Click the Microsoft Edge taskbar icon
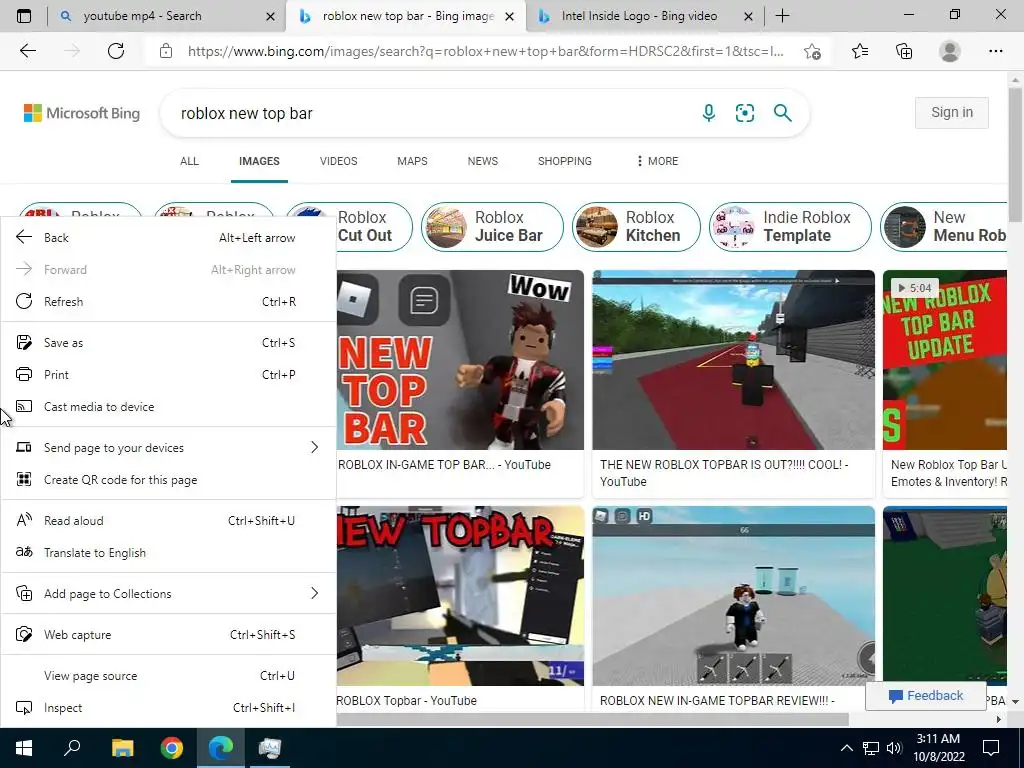This screenshot has width=1024, height=768. tap(221, 748)
